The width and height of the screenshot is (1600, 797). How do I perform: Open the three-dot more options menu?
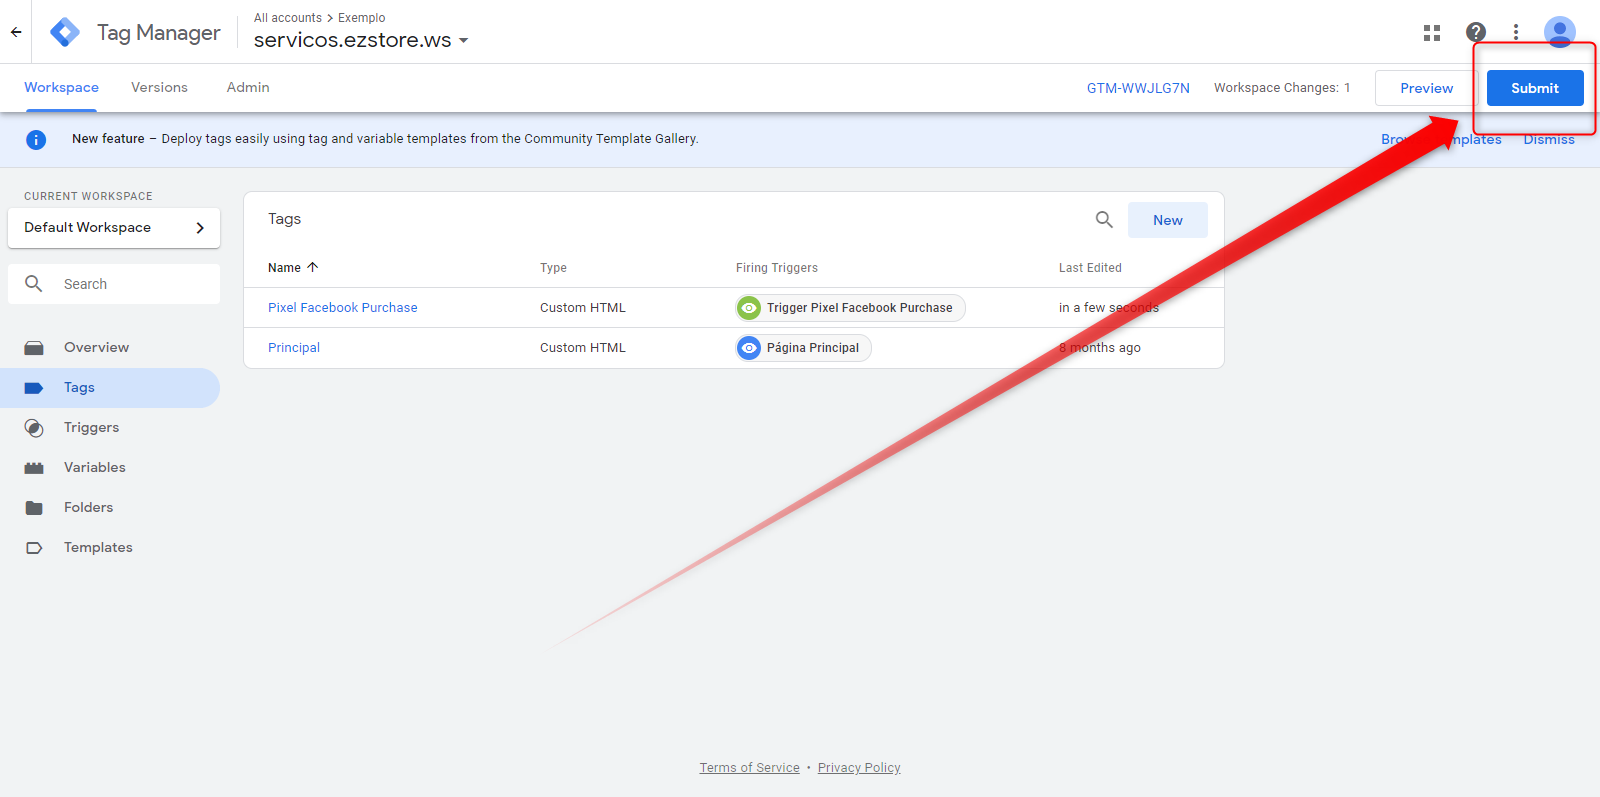[x=1516, y=33]
